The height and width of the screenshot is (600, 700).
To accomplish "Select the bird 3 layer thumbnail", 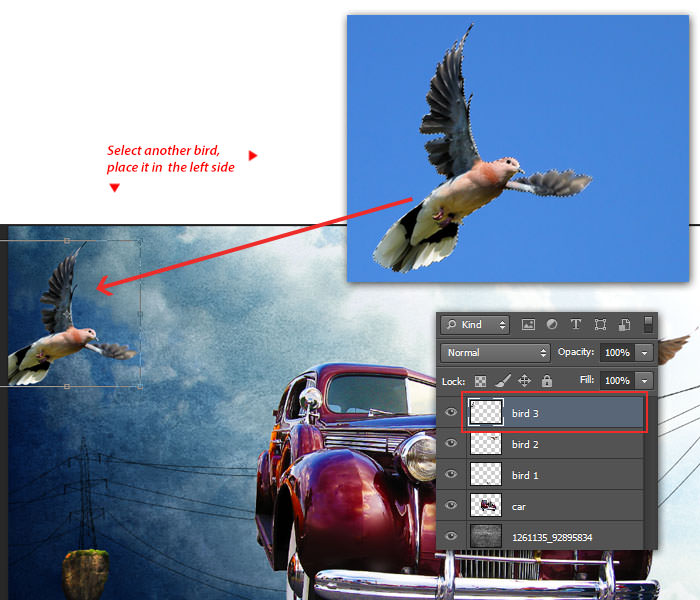I will (486, 412).
